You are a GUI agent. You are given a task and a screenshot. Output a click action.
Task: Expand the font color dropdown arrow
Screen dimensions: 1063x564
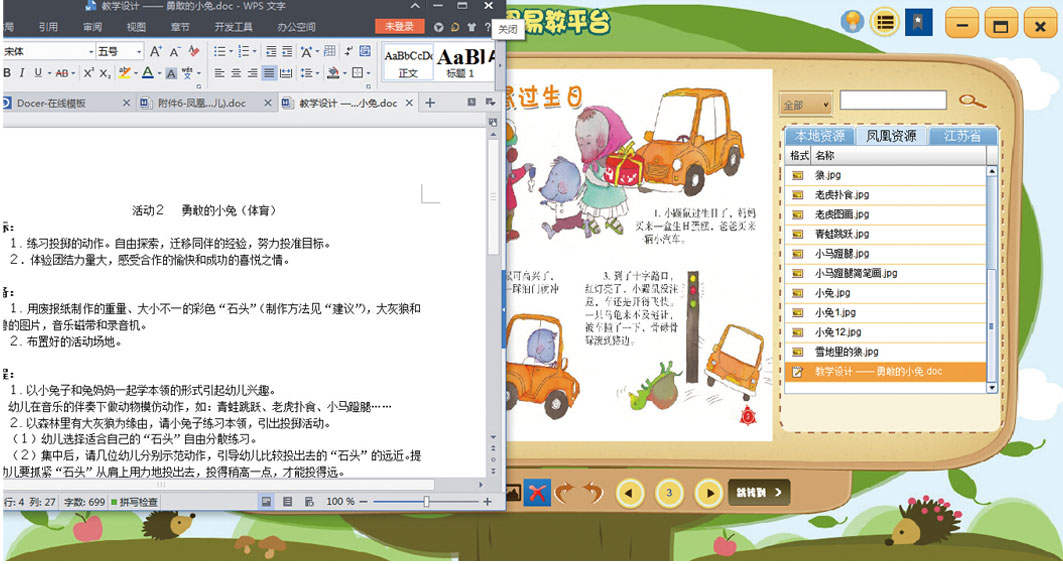click(x=159, y=73)
